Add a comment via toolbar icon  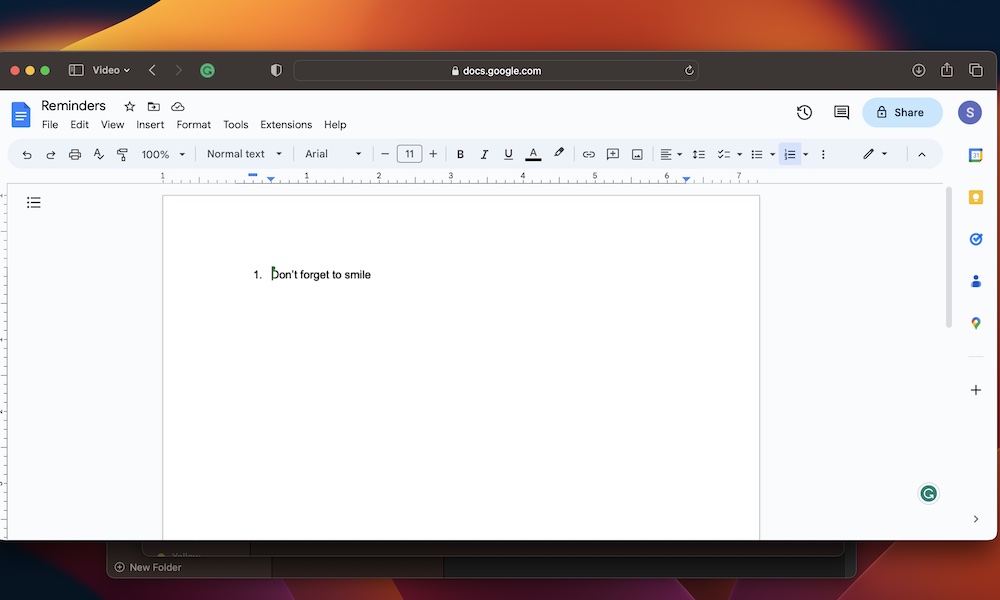[x=613, y=154]
